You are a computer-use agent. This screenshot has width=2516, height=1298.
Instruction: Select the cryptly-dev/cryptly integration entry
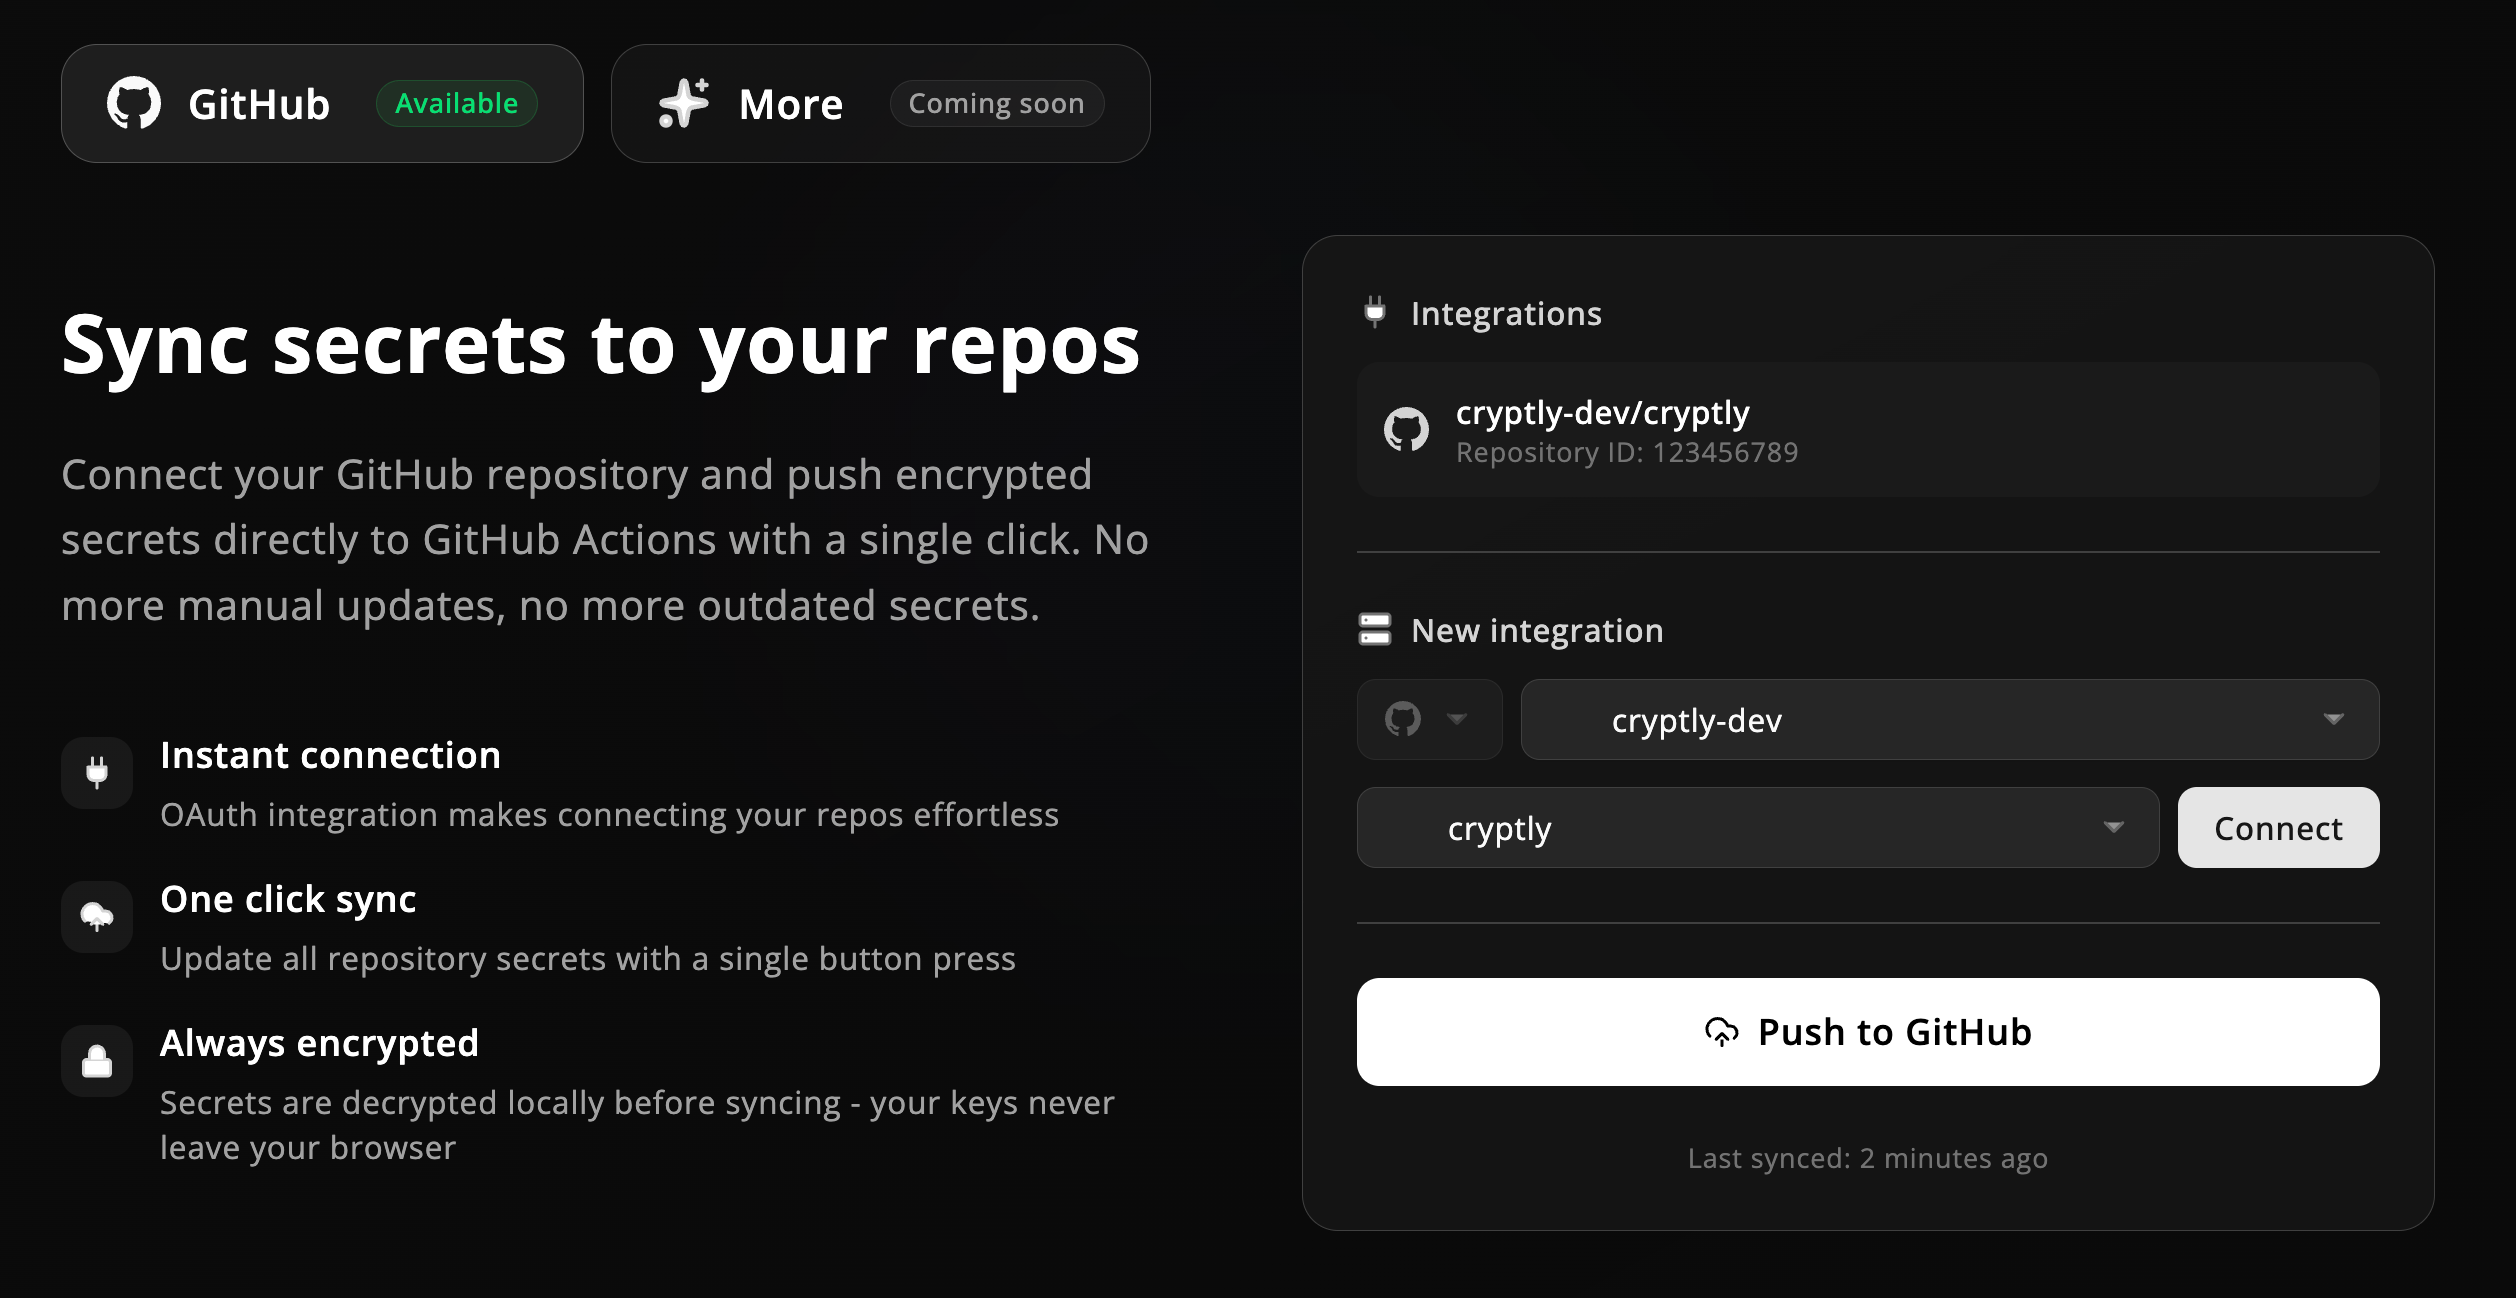[1867, 430]
